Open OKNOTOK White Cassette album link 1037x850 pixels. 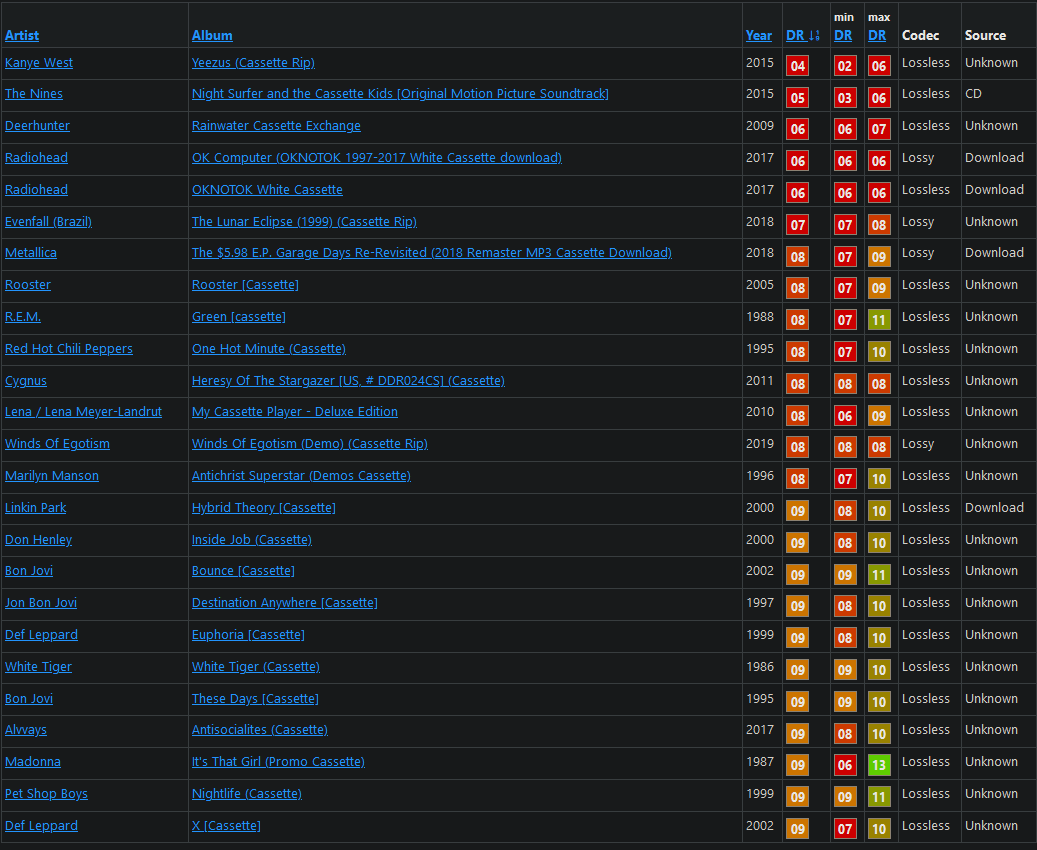point(267,190)
